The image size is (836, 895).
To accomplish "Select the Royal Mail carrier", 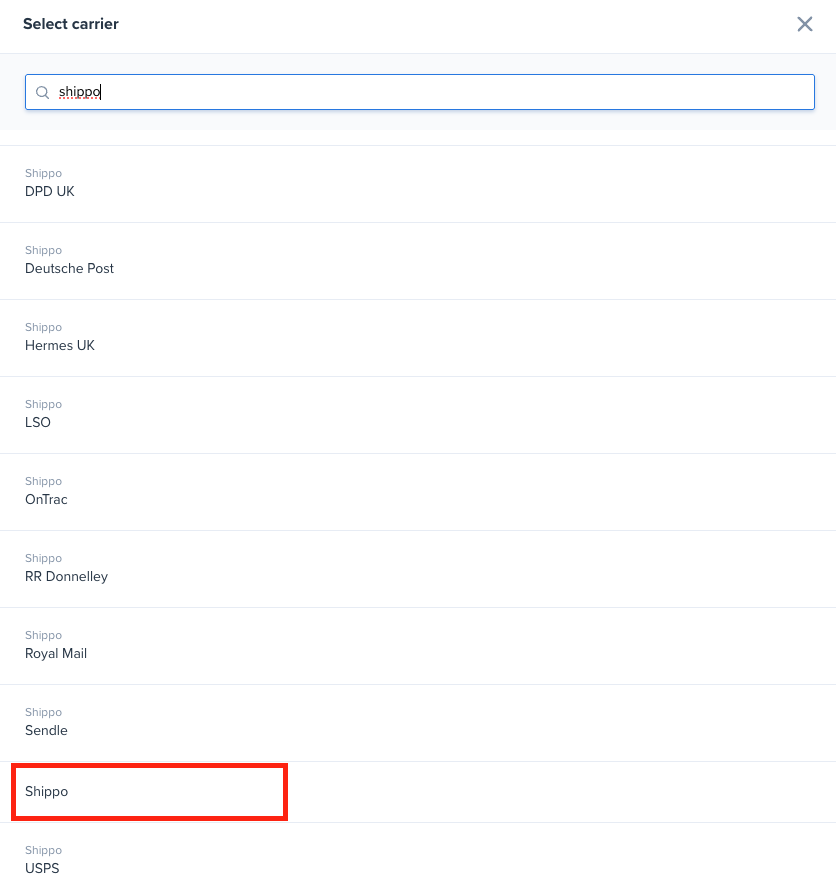I will click(418, 646).
